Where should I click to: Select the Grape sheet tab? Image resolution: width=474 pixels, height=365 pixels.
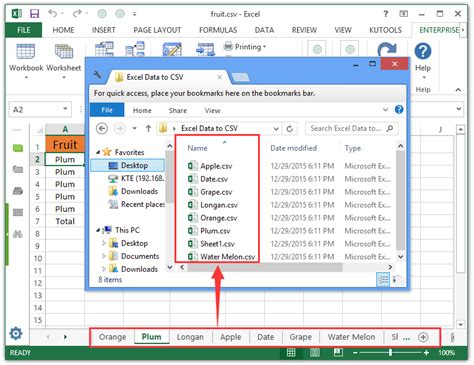click(x=300, y=337)
